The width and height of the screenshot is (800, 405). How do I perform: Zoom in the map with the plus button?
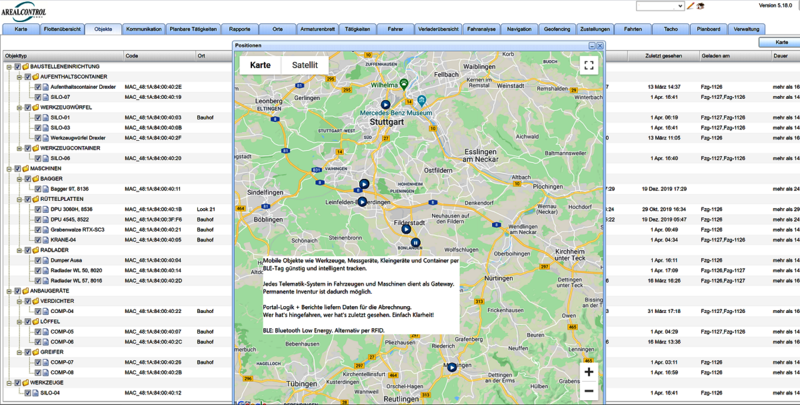pos(589,372)
